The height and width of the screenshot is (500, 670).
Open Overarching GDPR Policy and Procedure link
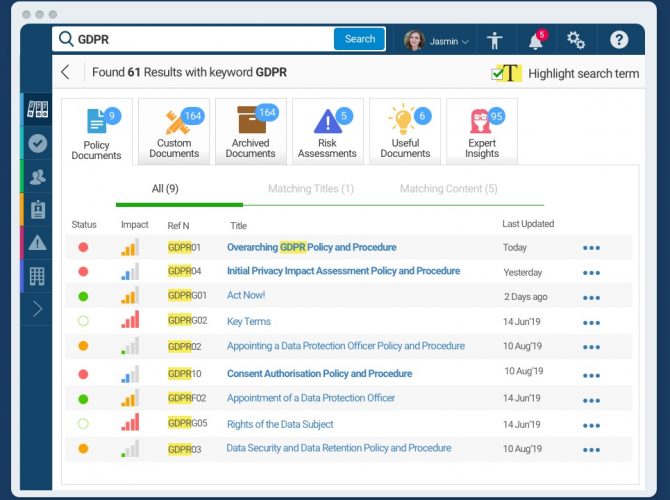tap(311, 247)
